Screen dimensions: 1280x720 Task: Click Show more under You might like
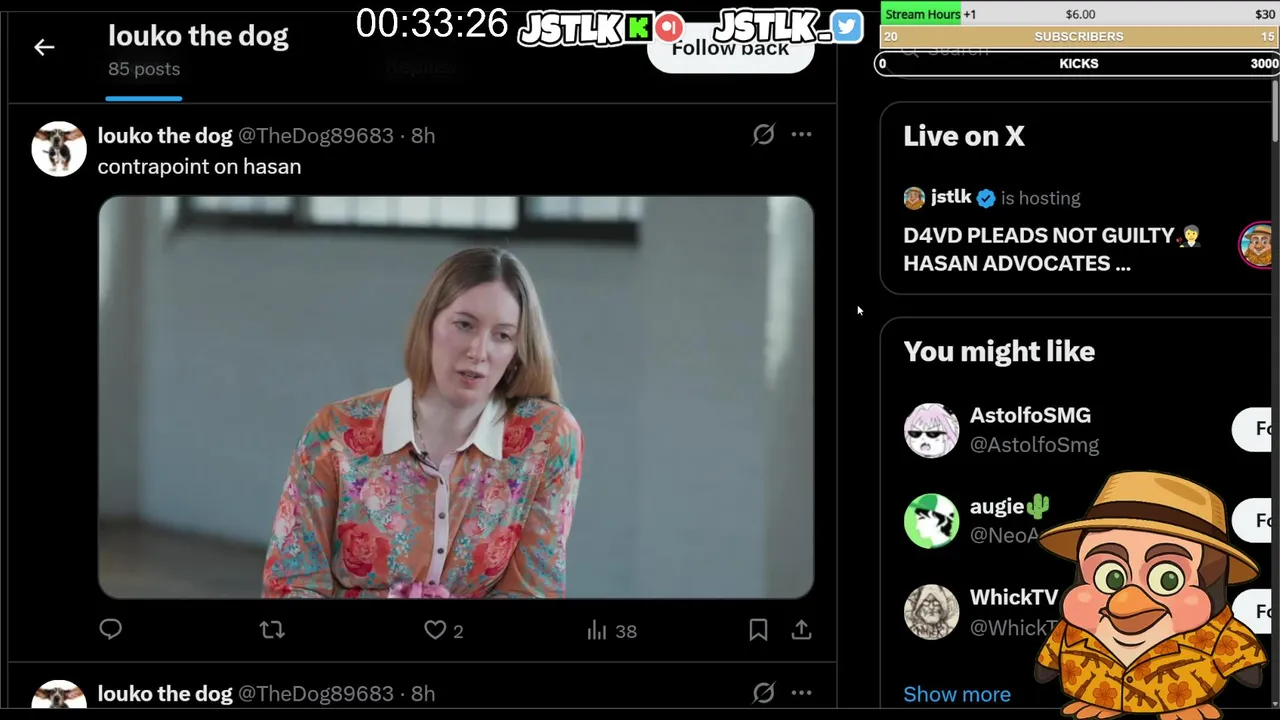click(957, 694)
